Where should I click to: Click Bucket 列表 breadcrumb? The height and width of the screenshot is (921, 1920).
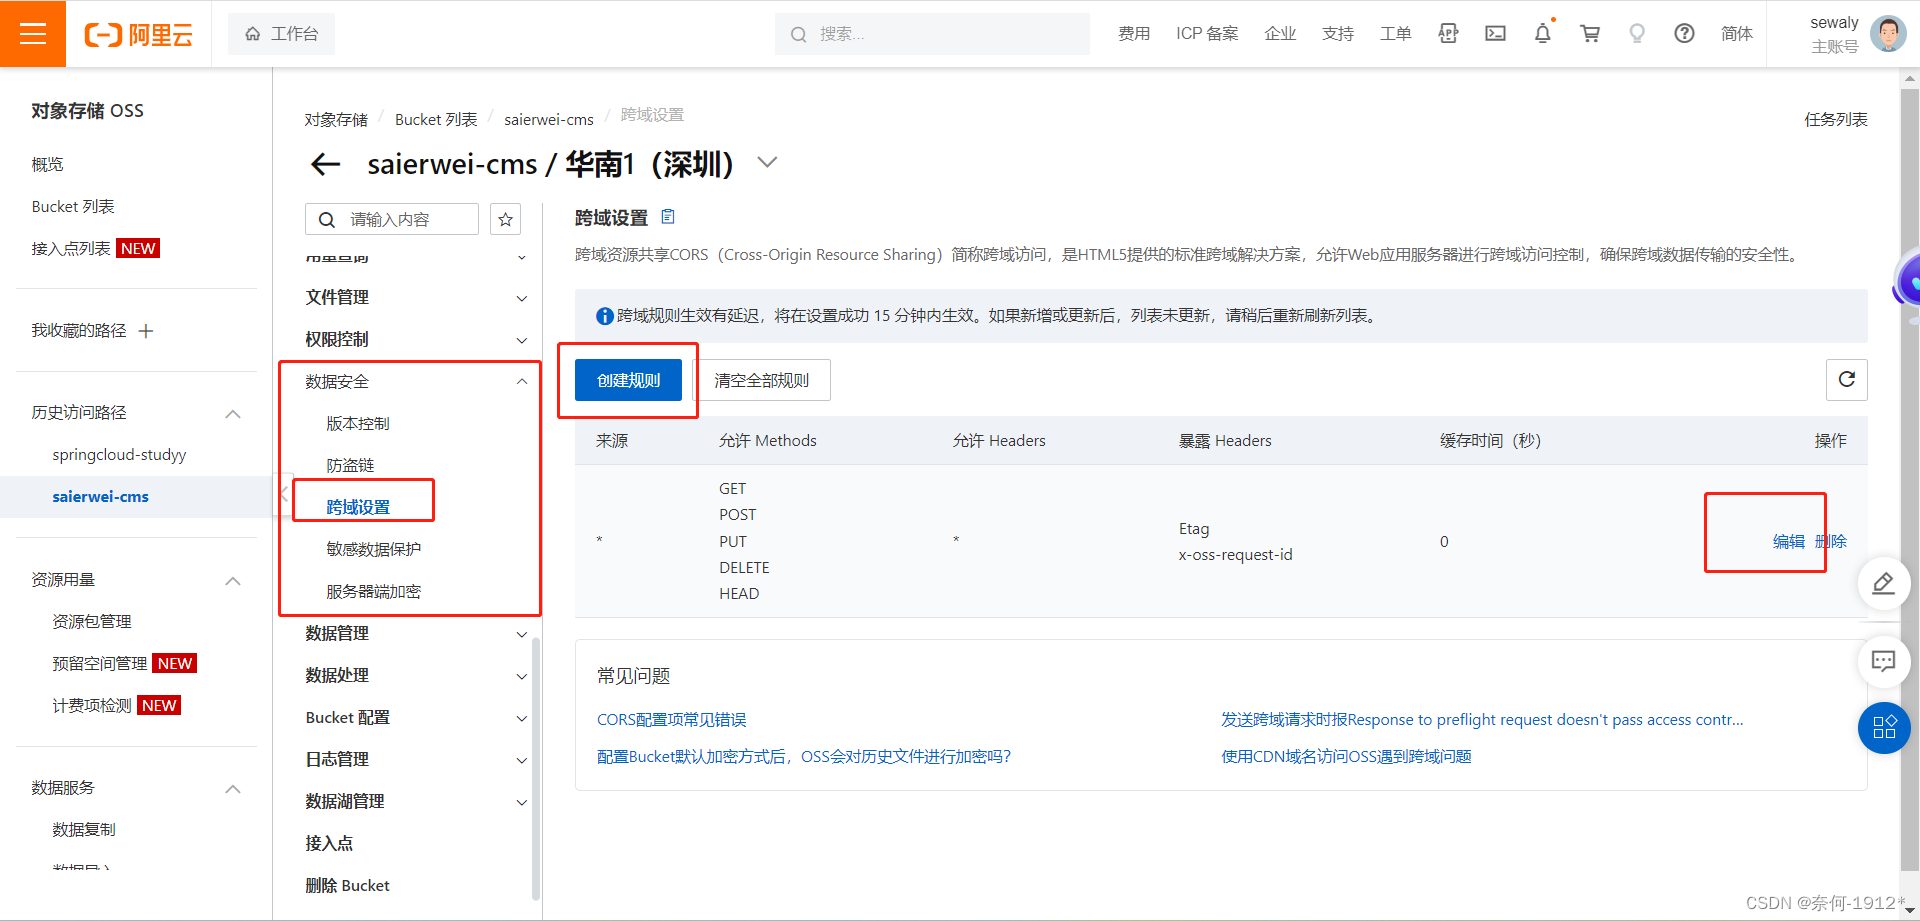pos(436,119)
